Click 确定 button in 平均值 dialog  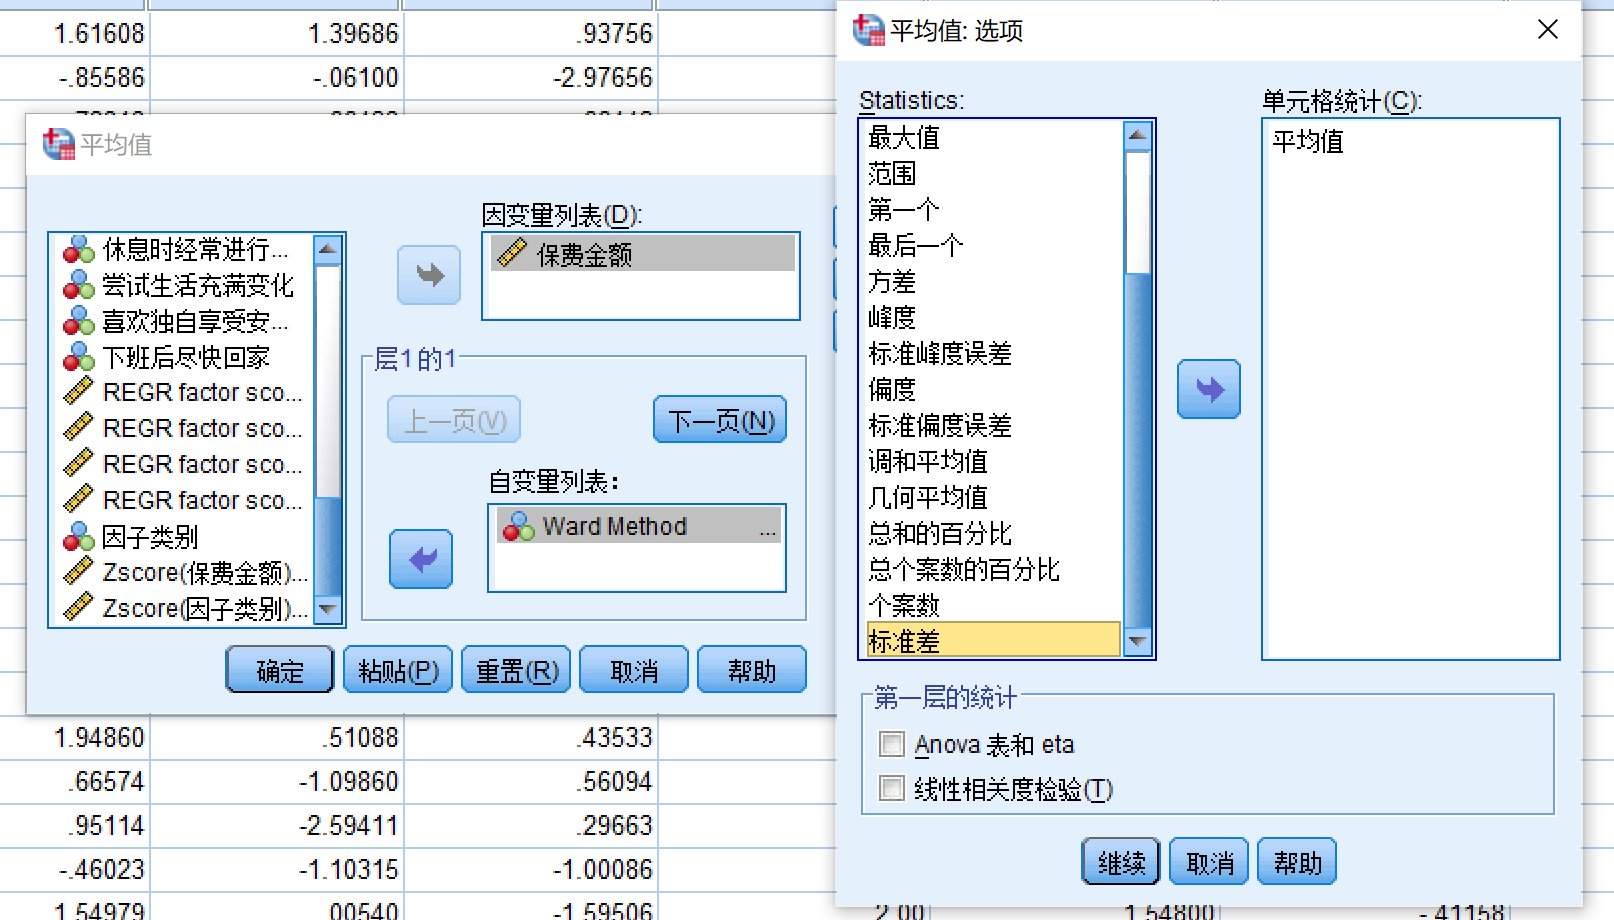pos(280,670)
